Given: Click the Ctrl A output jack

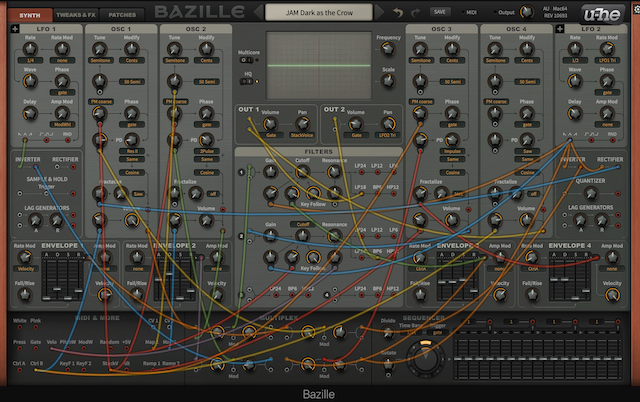Looking at the screenshot, I should coord(20,370).
